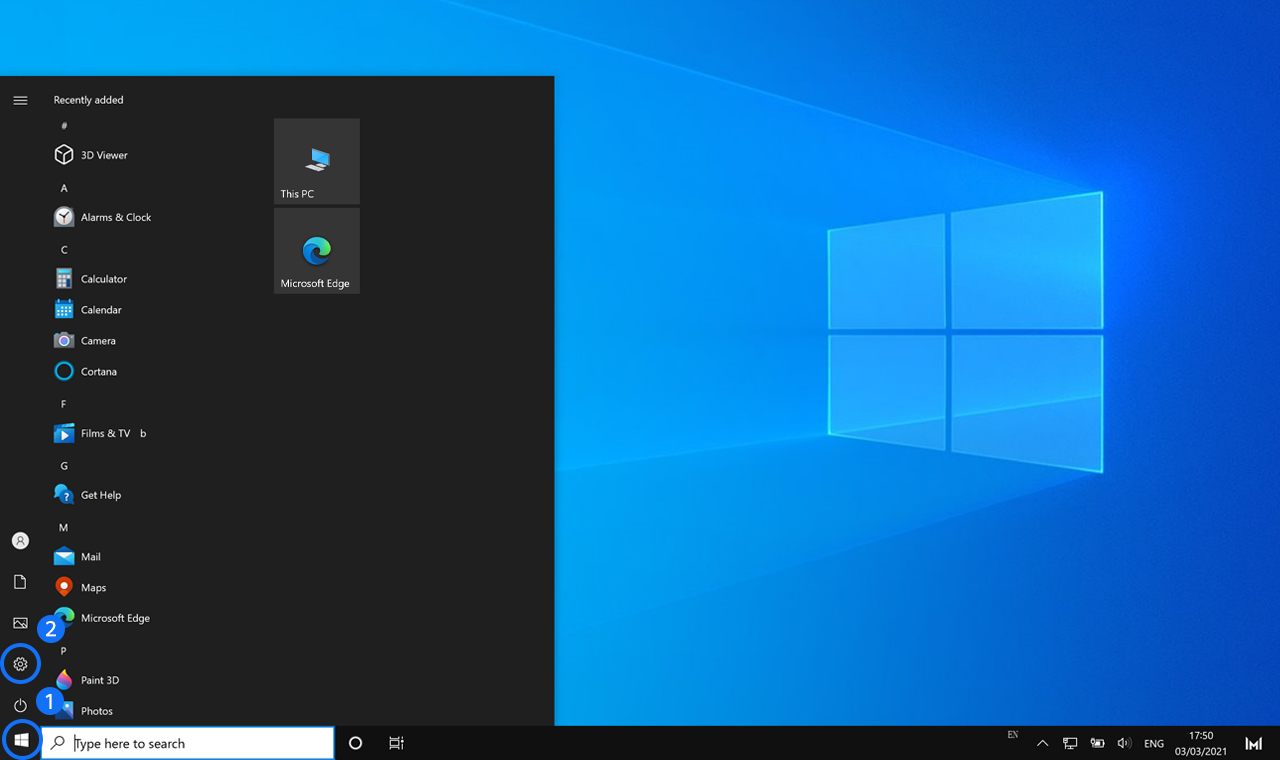Click the Windows Start button

tap(21, 742)
